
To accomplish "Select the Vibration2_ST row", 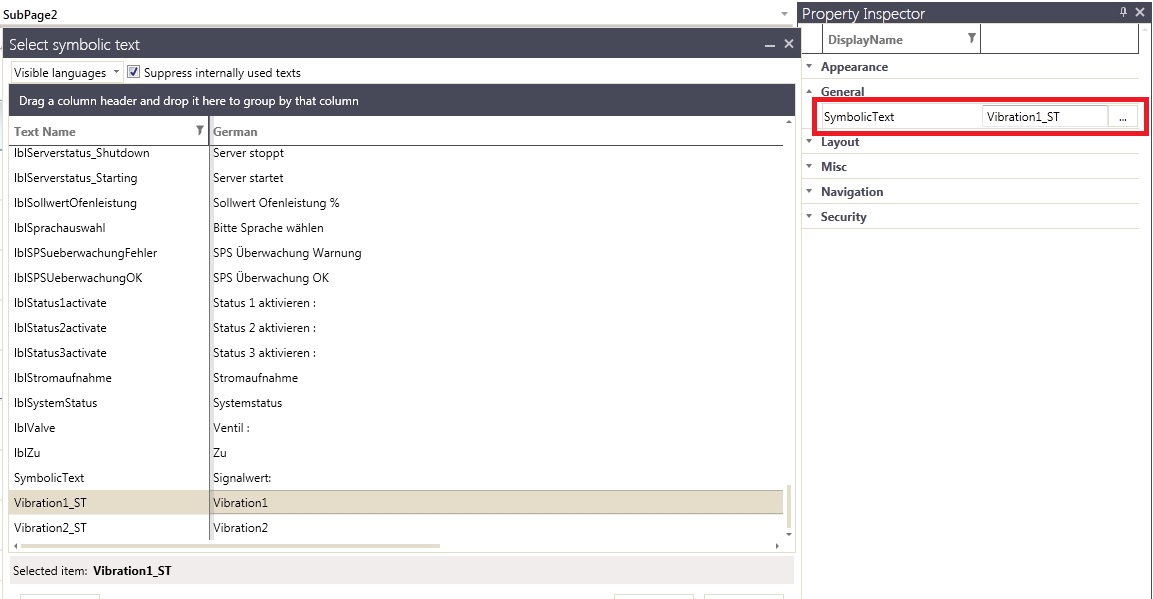I will click(x=50, y=528).
